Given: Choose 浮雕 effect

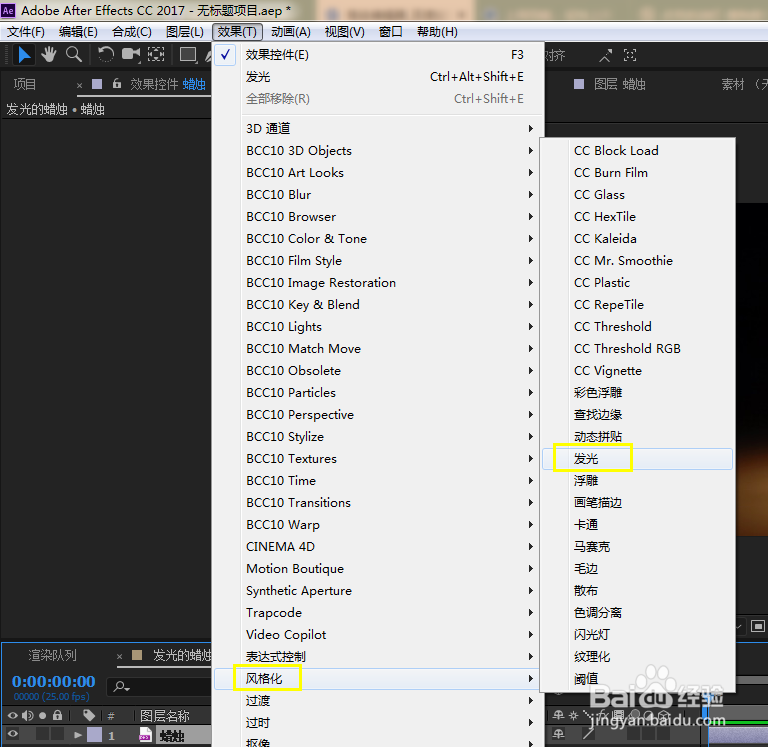Looking at the screenshot, I should click(637, 481).
